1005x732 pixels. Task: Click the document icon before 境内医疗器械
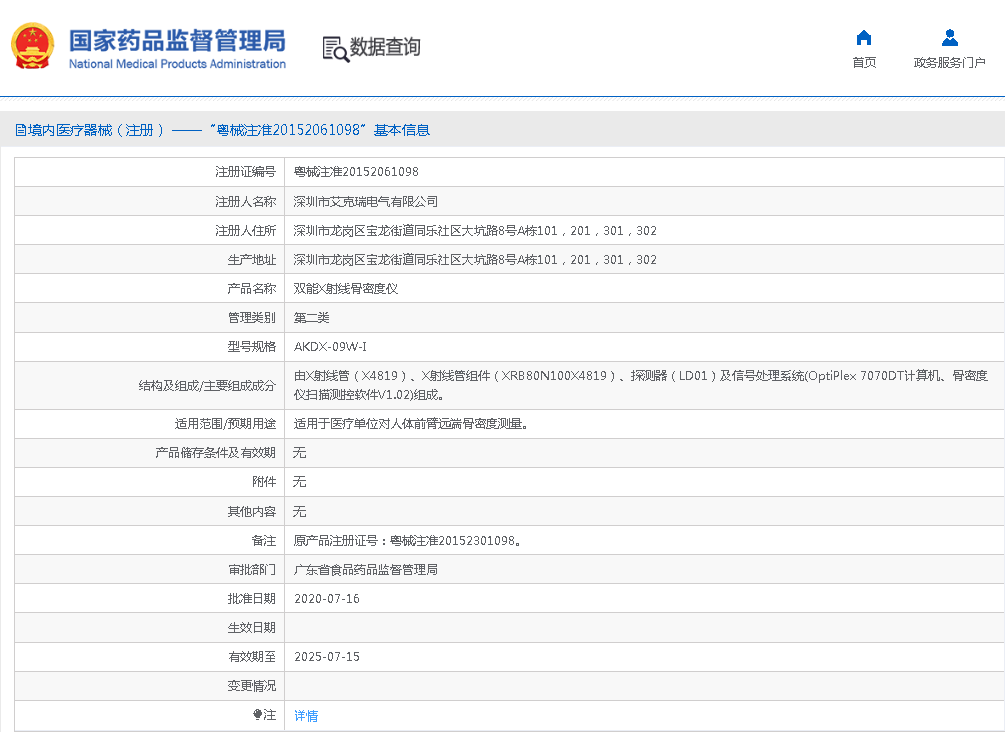pyautogui.click(x=20, y=130)
